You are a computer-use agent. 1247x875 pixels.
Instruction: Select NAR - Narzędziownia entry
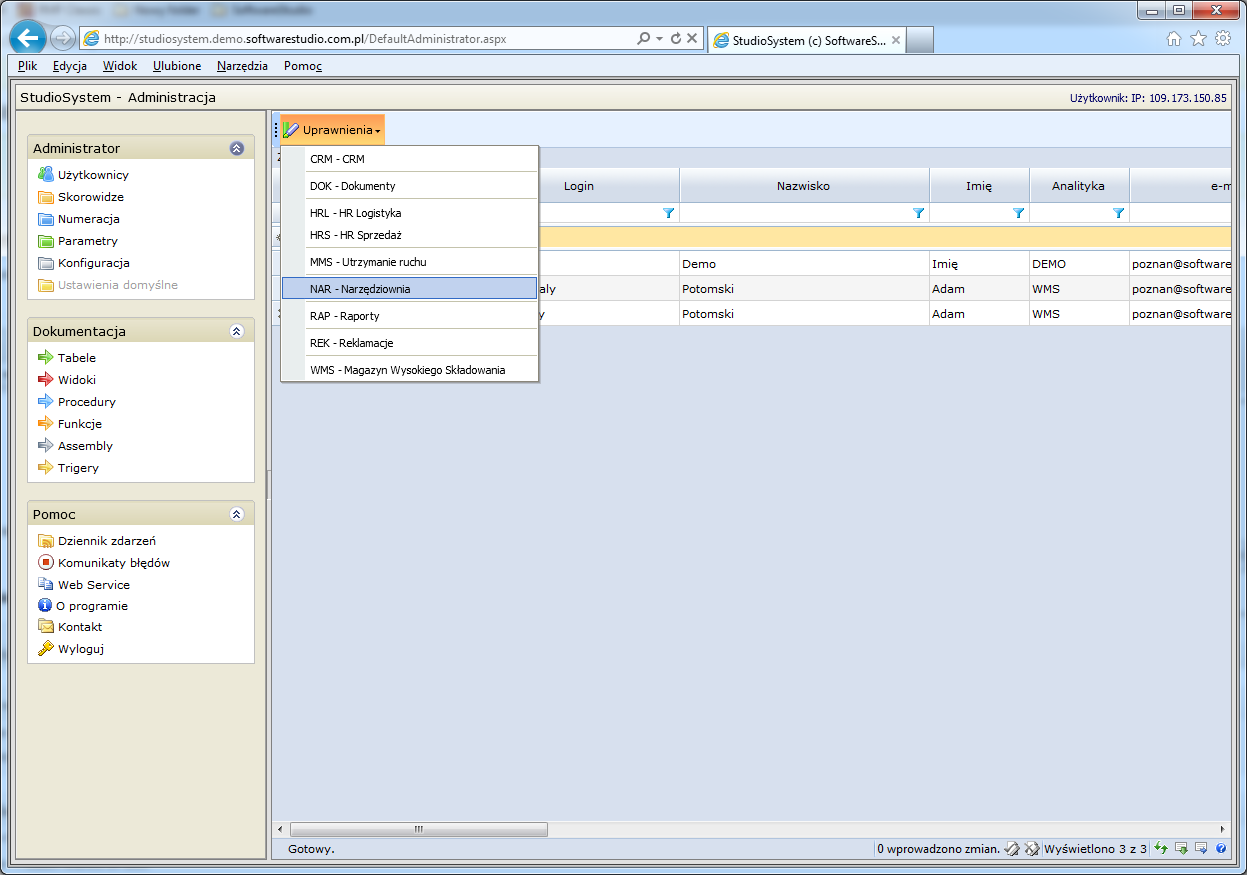click(409, 289)
